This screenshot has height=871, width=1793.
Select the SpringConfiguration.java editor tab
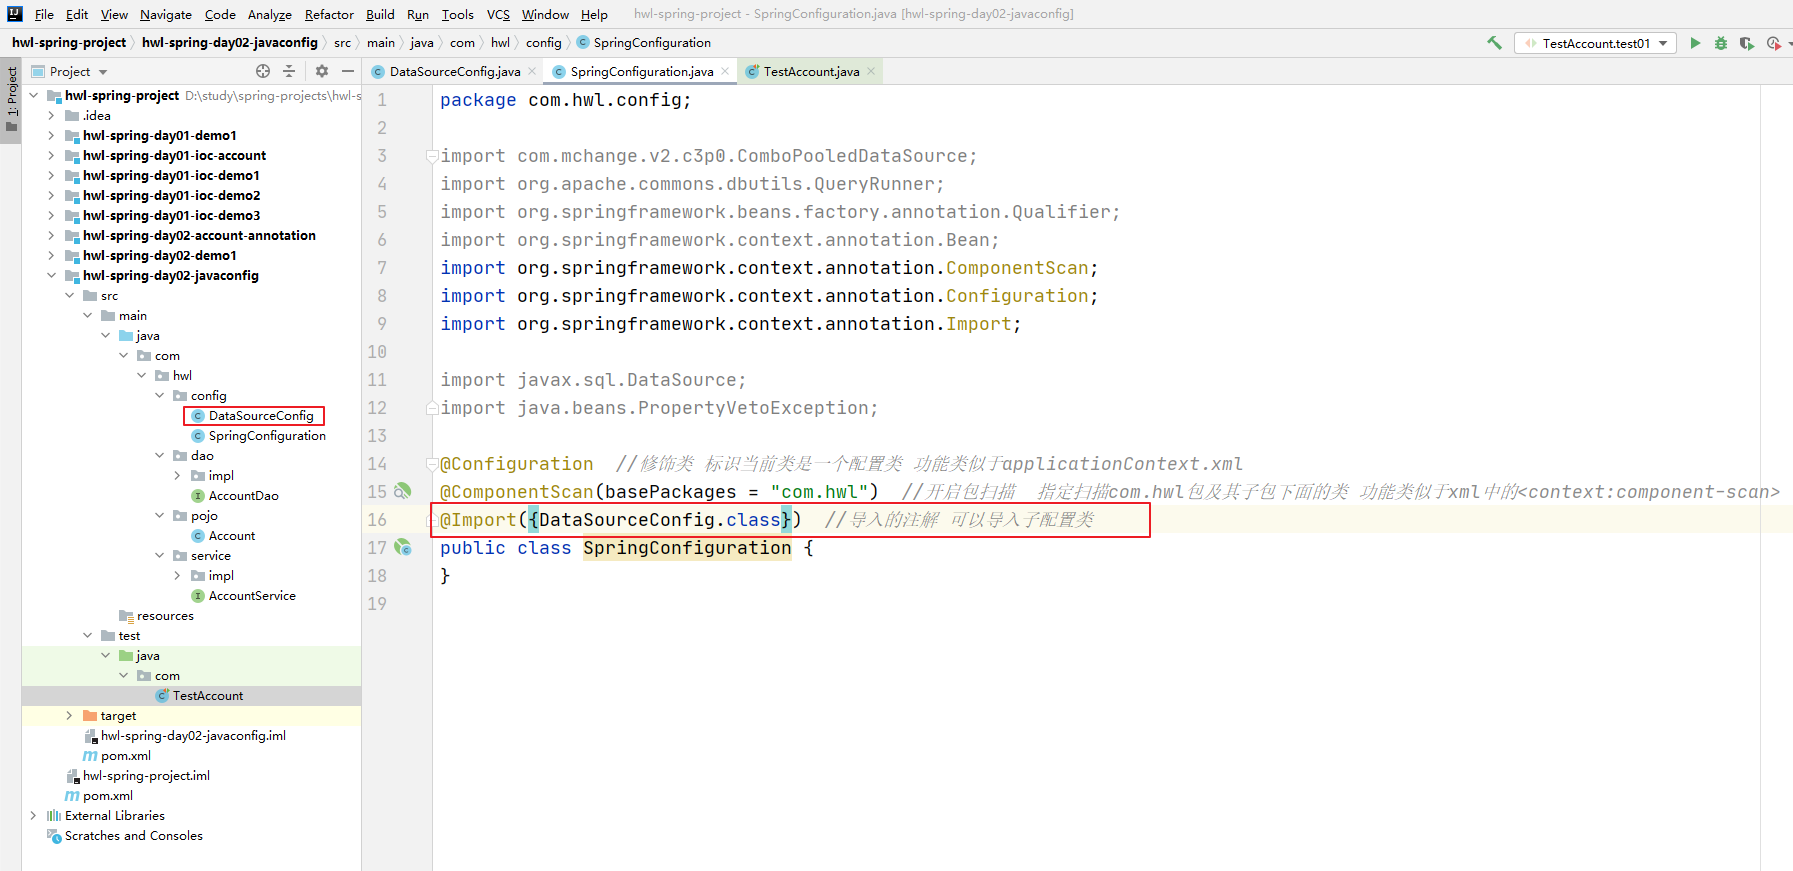pyautogui.click(x=642, y=71)
